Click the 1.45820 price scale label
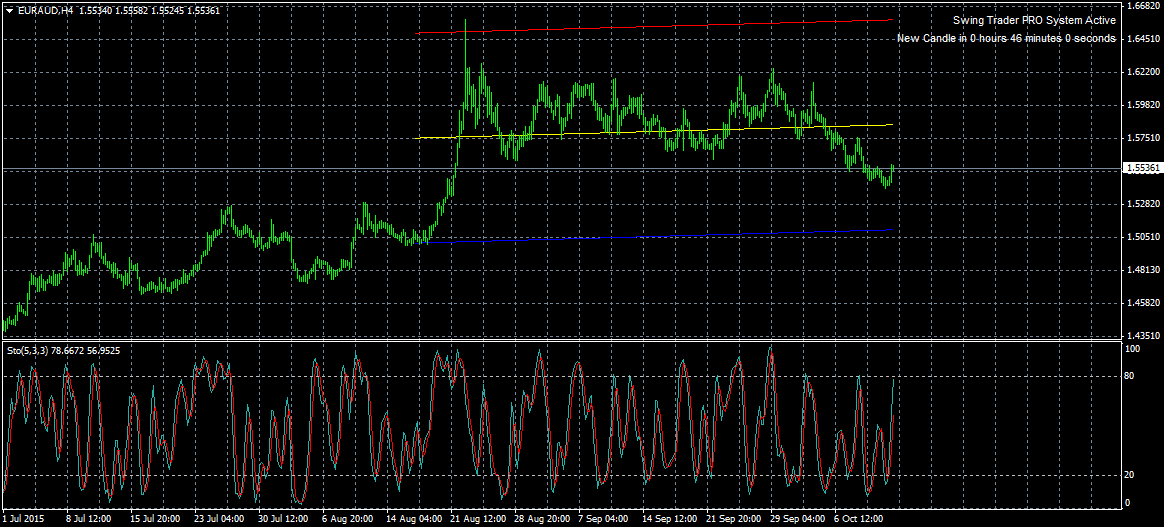The width and height of the screenshot is (1164, 527). (x=1143, y=303)
